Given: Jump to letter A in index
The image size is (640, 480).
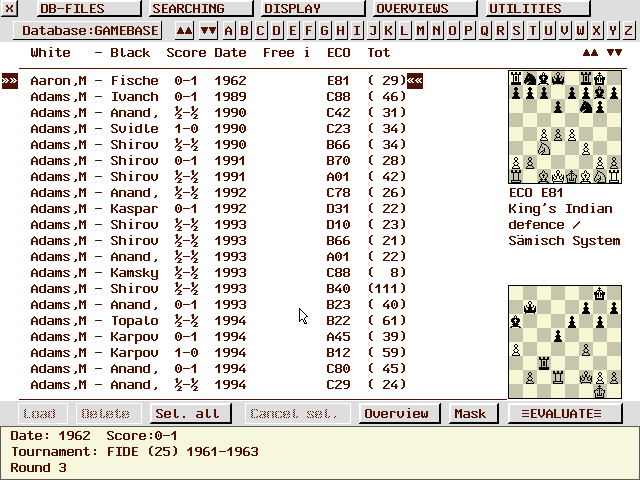Looking at the screenshot, I should pyautogui.click(x=229, y=31).
